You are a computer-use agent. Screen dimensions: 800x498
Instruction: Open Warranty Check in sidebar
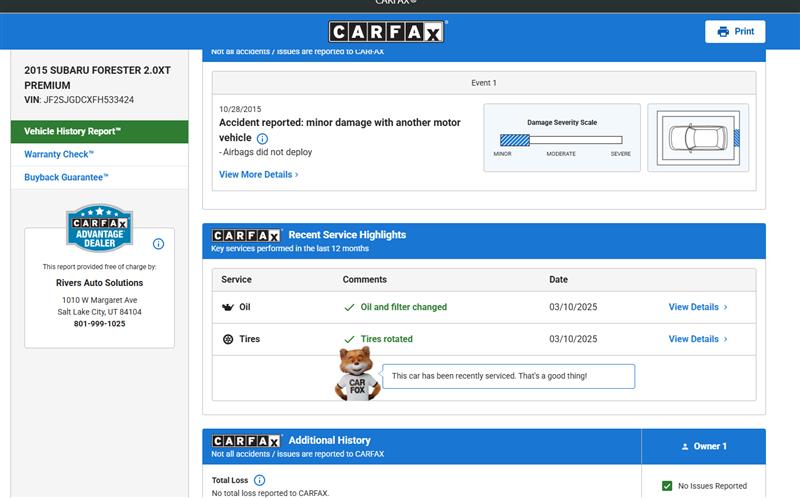(59, 154)
